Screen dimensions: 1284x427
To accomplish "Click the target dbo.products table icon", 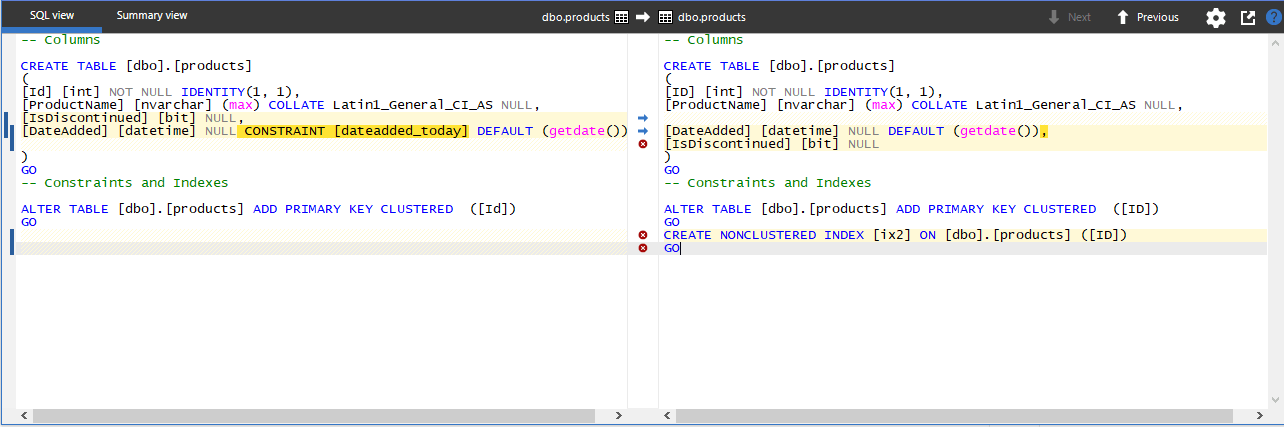I will tap(665, 17).
